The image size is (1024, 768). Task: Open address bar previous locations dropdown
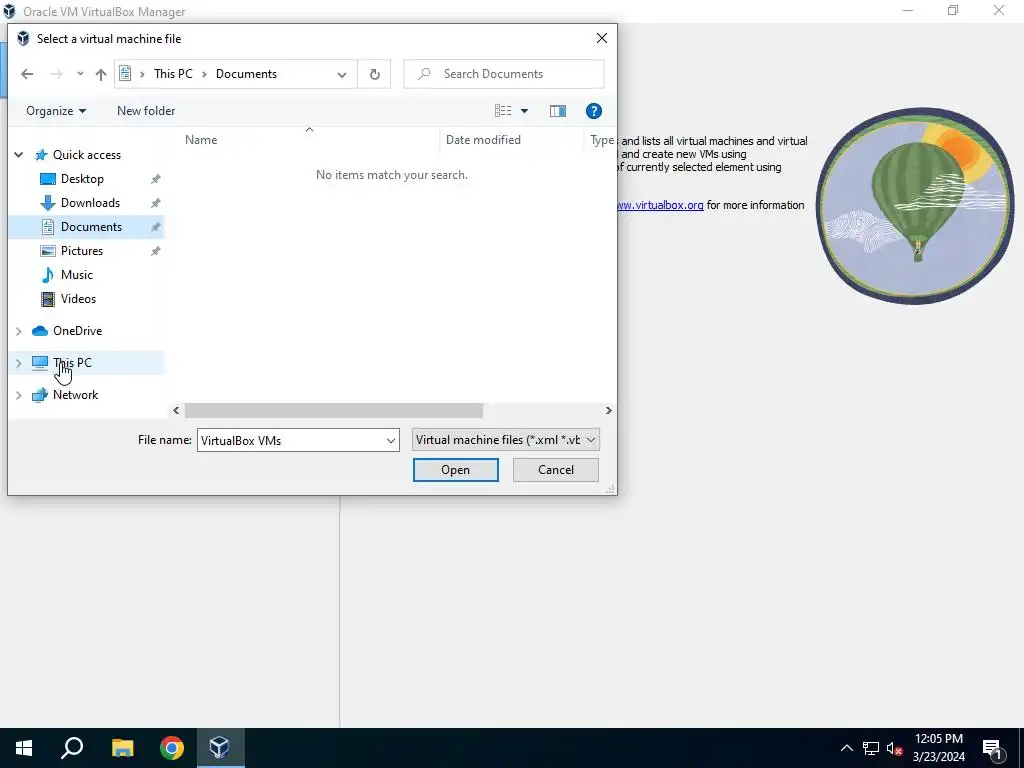[x=342, y=74]
